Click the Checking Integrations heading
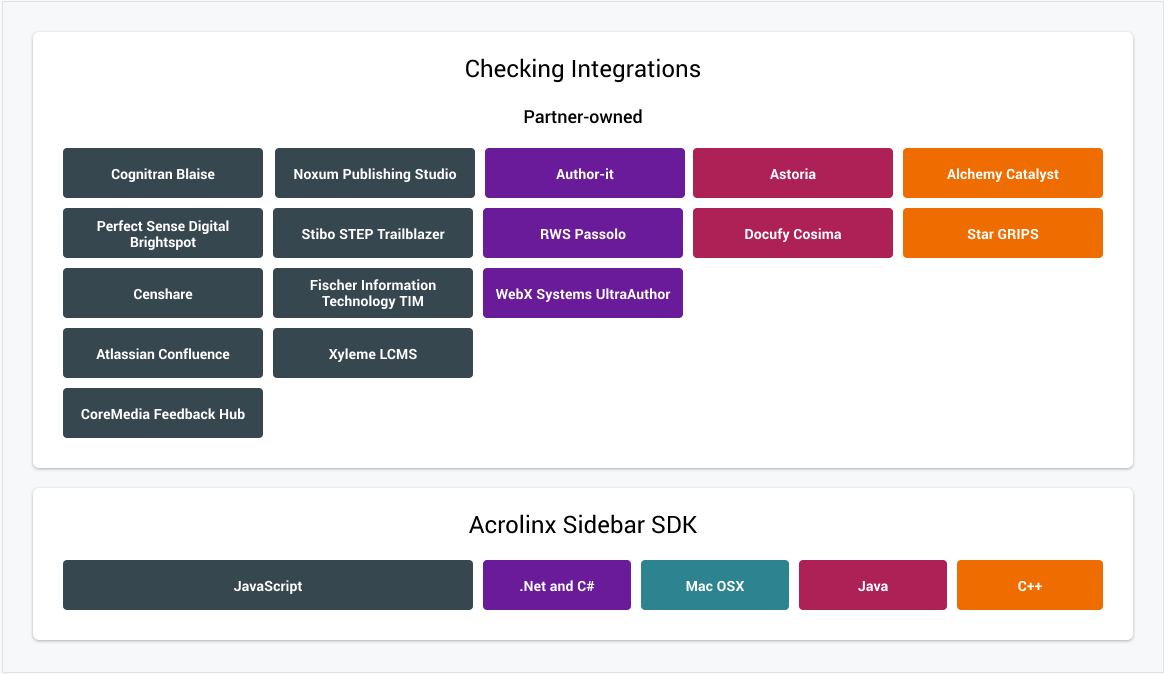The height and width of the screenshot is (674, 1164). pos(583,69)
